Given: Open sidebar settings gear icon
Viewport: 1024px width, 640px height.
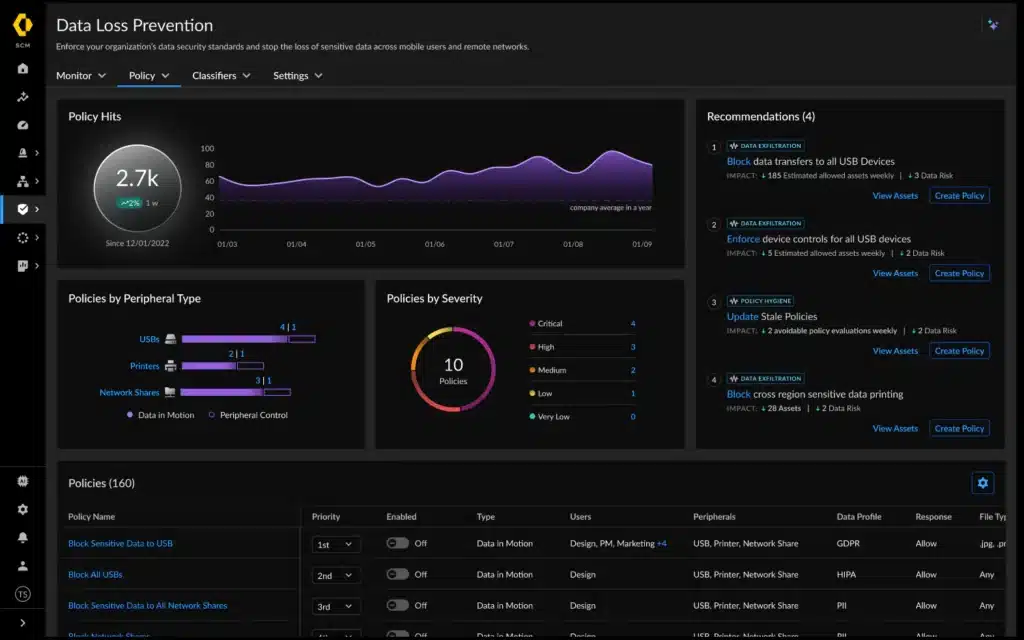Looking at the screenshot, I should pos(23,509).
